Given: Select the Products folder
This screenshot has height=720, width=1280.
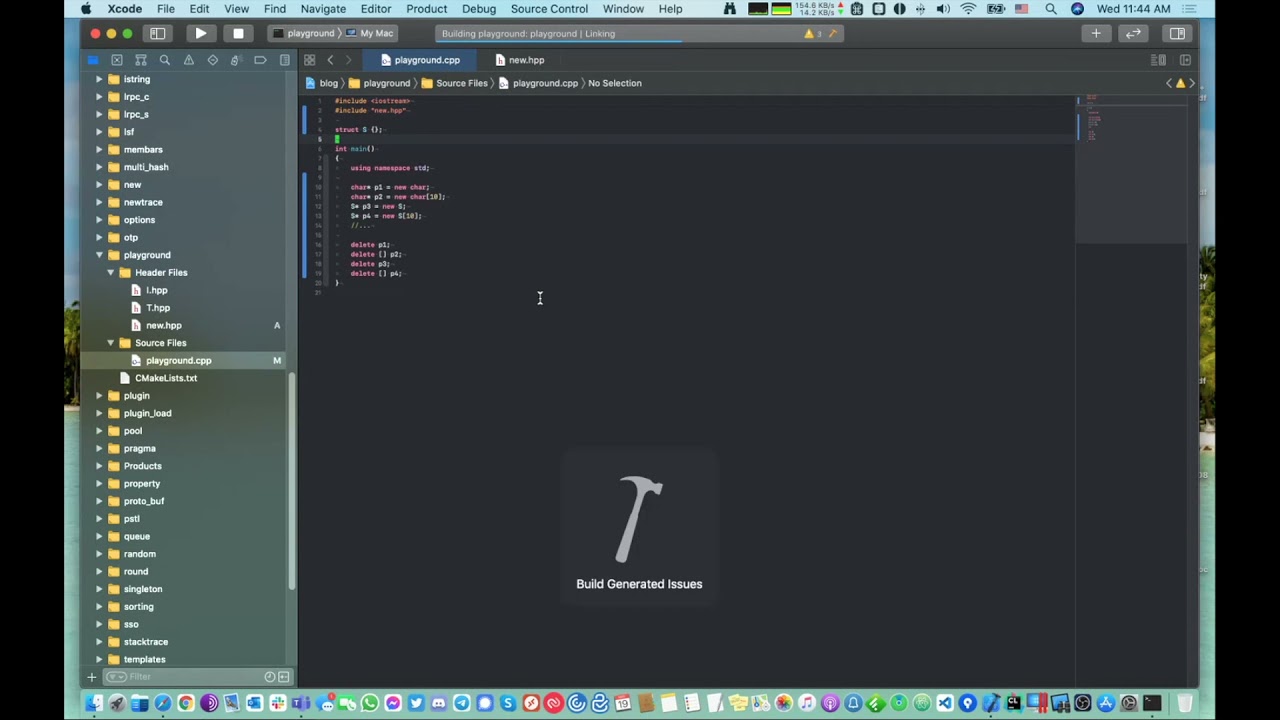Looking at the screenshot, I should coord(143,466).
